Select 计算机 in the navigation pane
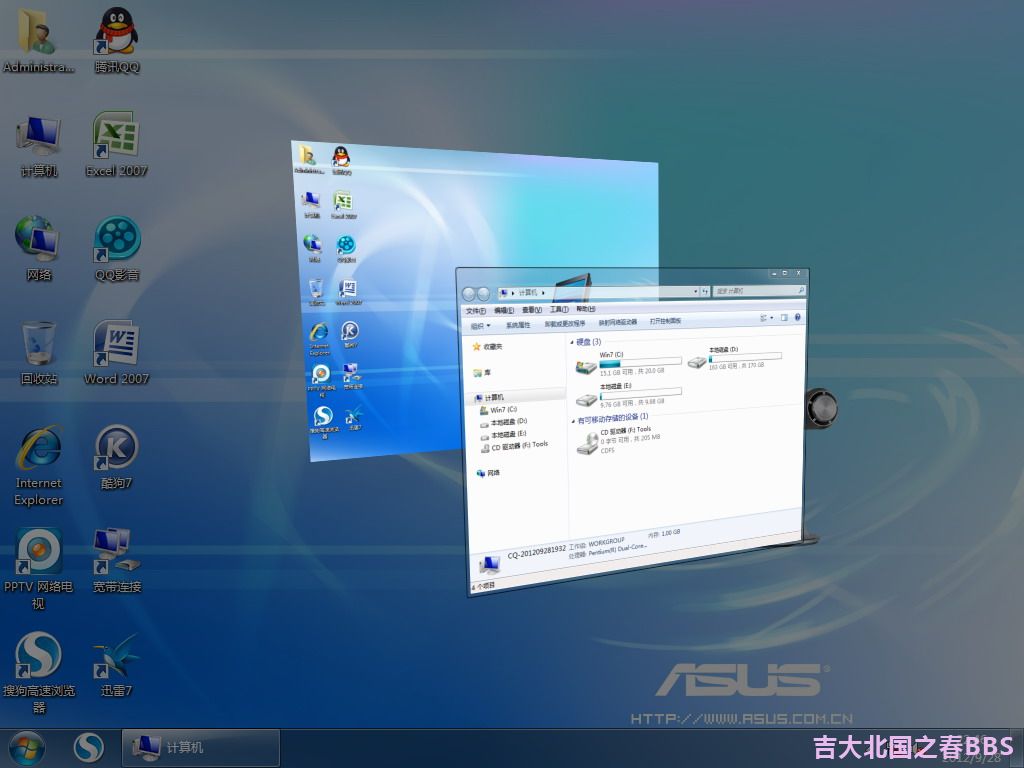 (490, 397)
